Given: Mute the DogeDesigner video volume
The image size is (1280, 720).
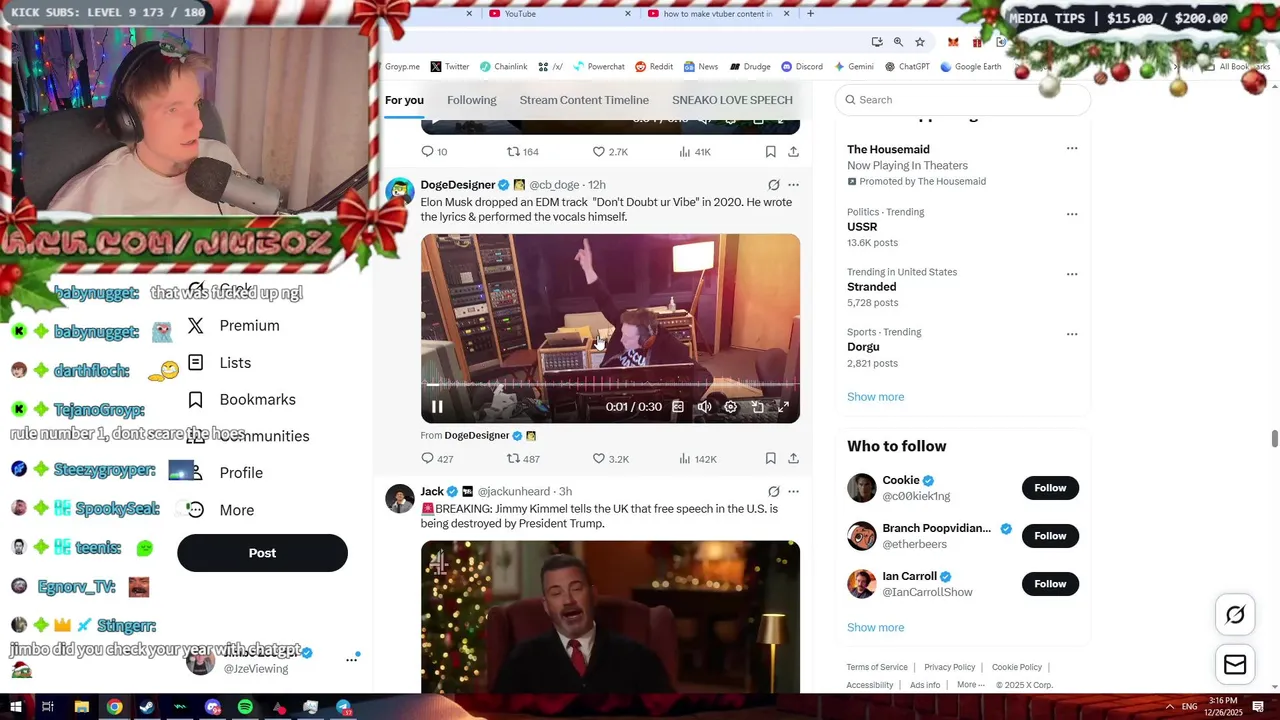Looking at the screenshot, I should point(704,407).
